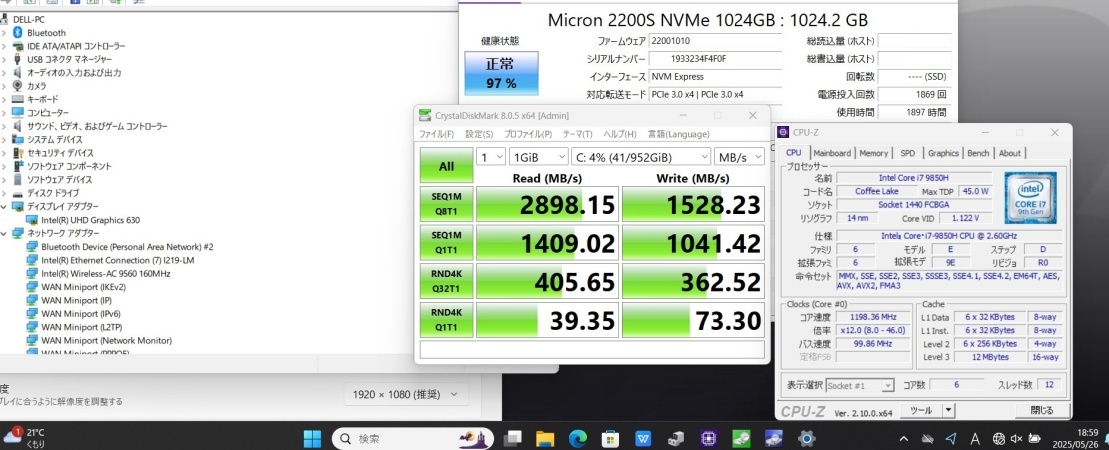Click the コンピューター monitor icon in device tree
The image size is (1109, 450).
coord(18,112)
